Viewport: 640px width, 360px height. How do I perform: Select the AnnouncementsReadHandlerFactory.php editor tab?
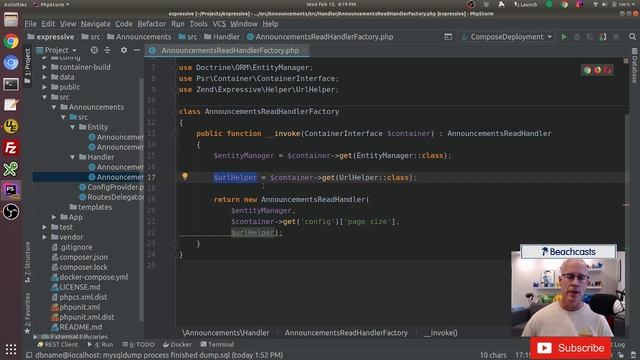[228, 51]
